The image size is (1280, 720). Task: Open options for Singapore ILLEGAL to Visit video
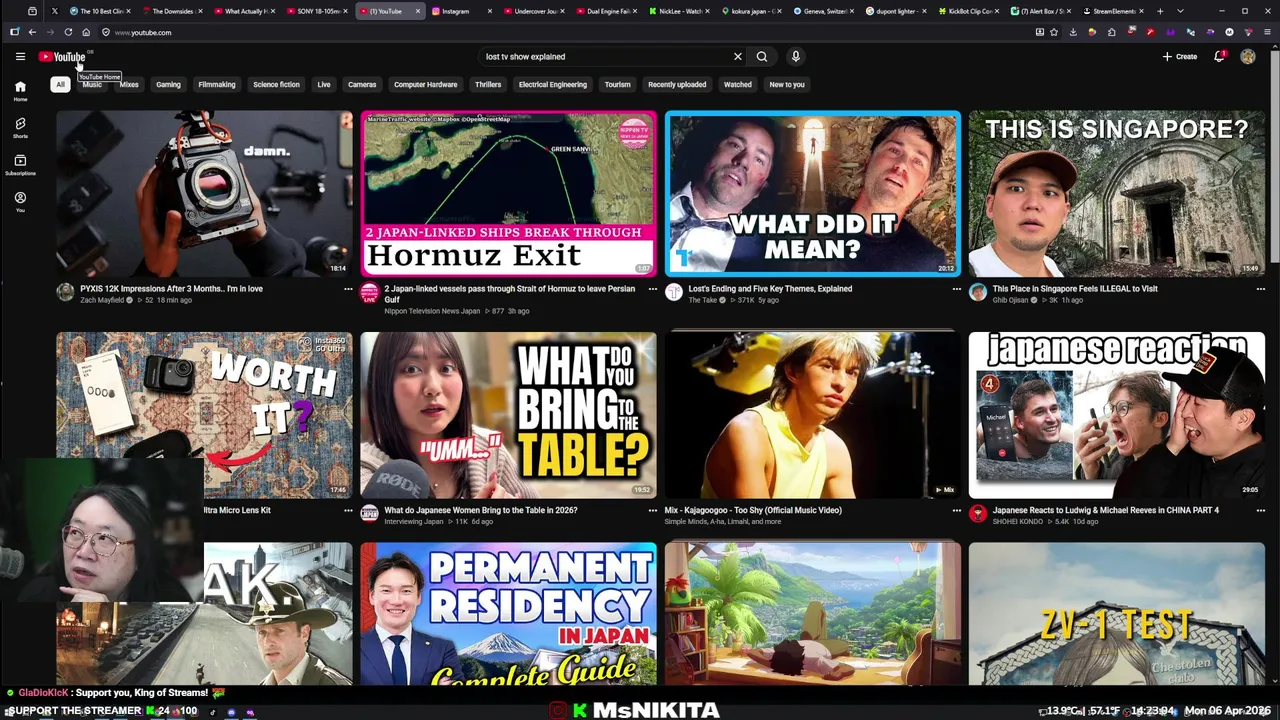point(1260,289)
